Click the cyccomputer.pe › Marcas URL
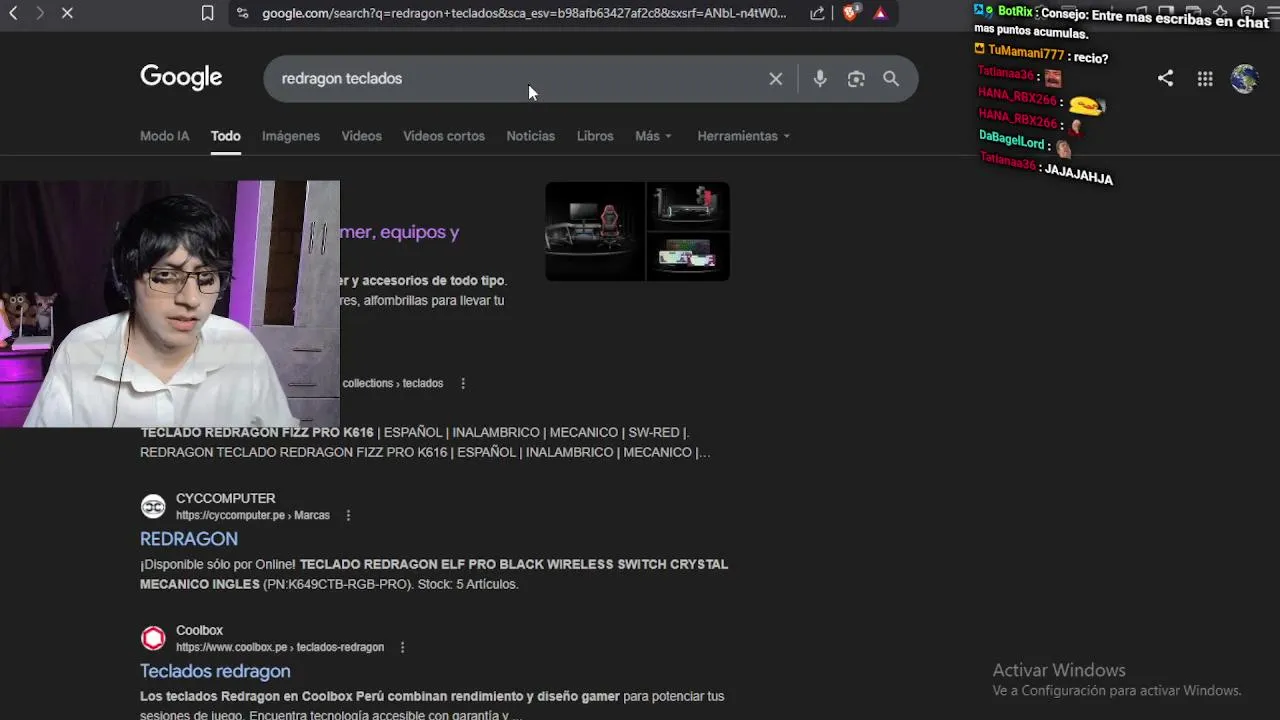This screenshot has height=720, width=1280. coord(253,515)
